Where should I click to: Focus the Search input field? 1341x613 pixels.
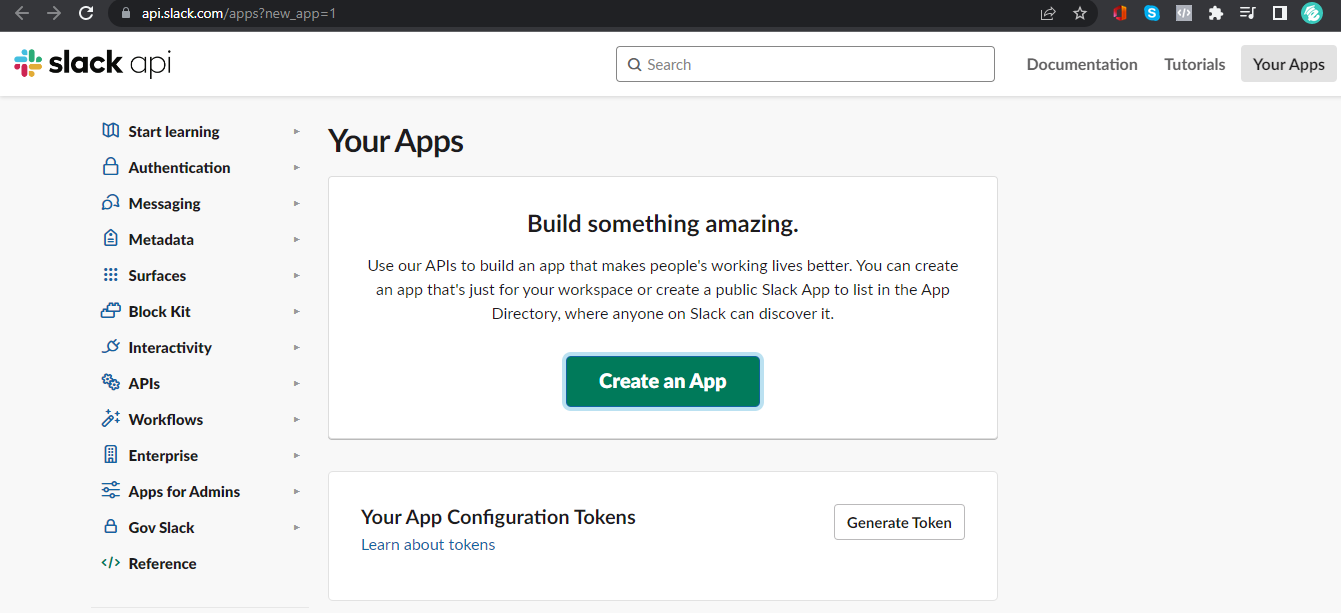(x=805, y=64)
